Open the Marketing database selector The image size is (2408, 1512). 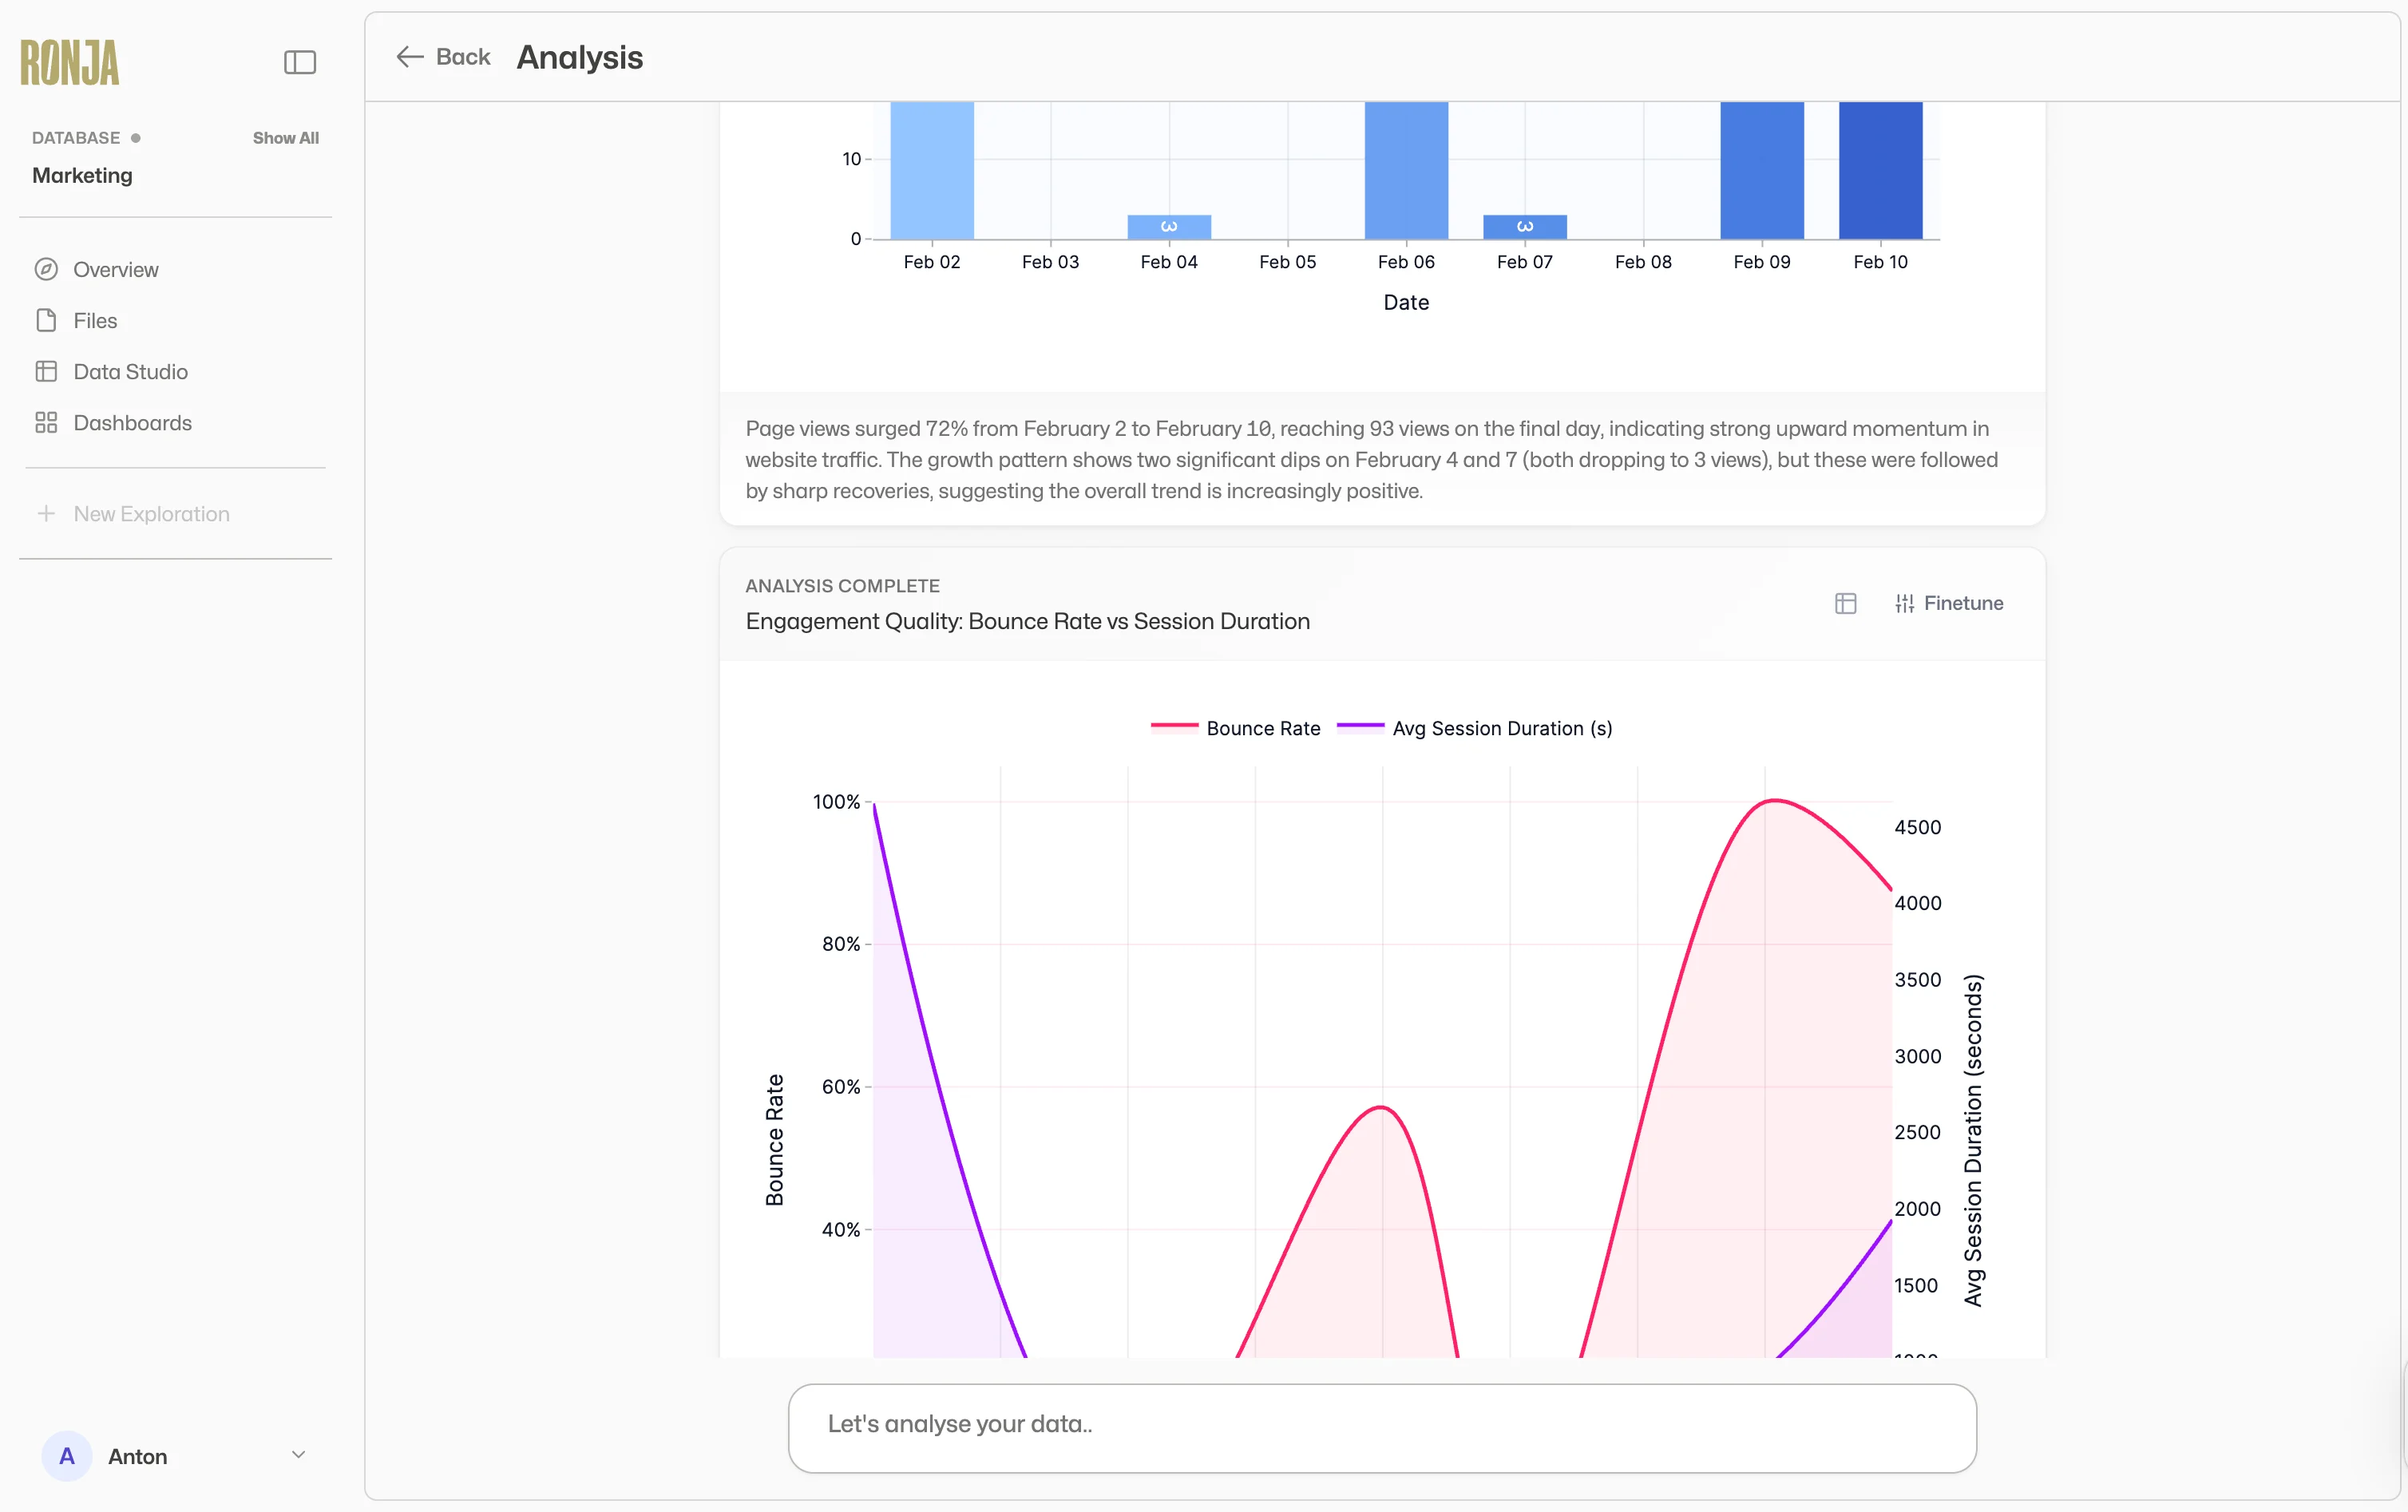pyautogui.click(x=82, y=175)
